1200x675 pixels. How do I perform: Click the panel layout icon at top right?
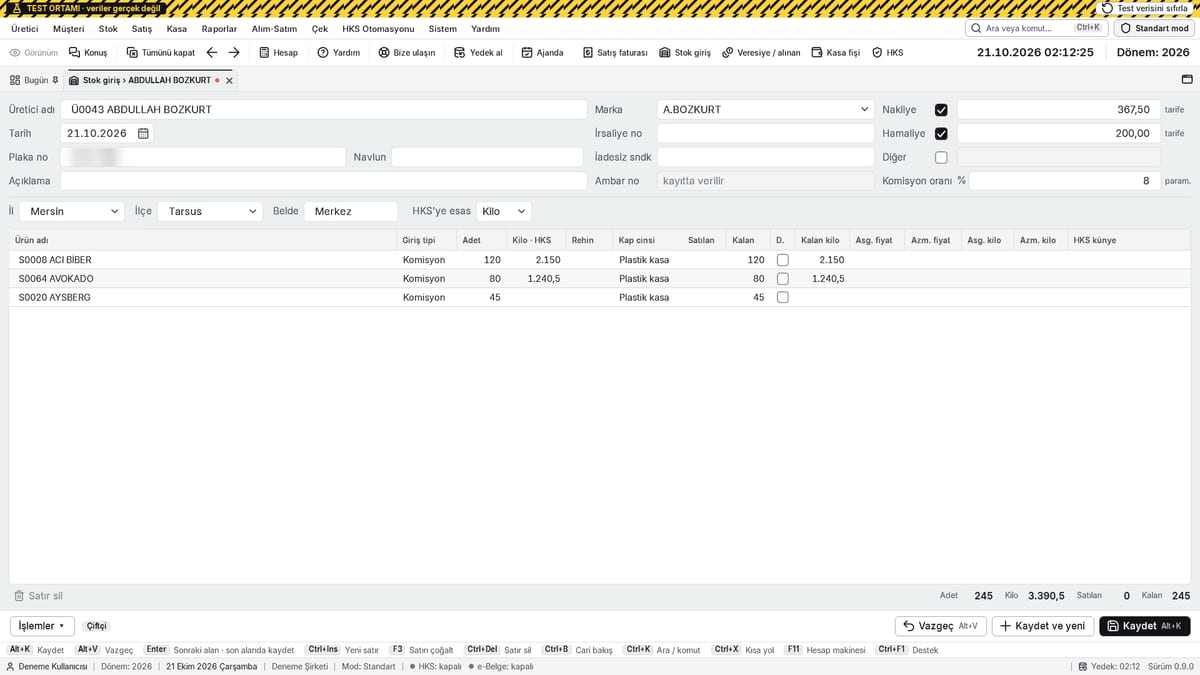tap(1187, 80)
